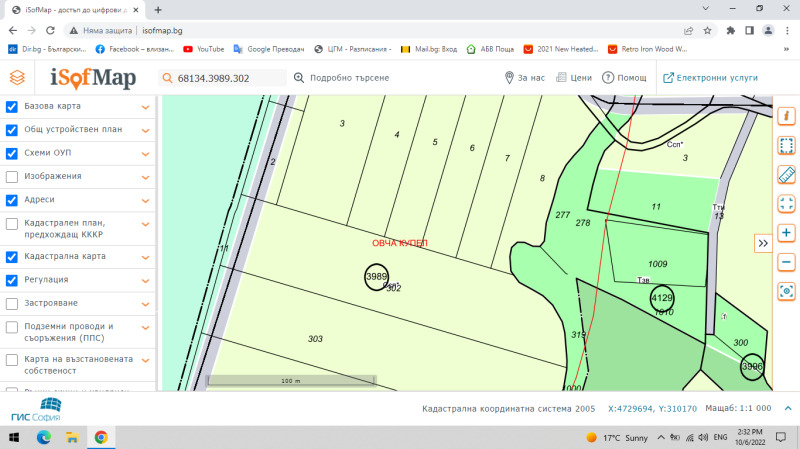Uncheck the Схеми ОУП layer
Image resolution: width=800 pixels, height=449 pixels.
[12, 154]
